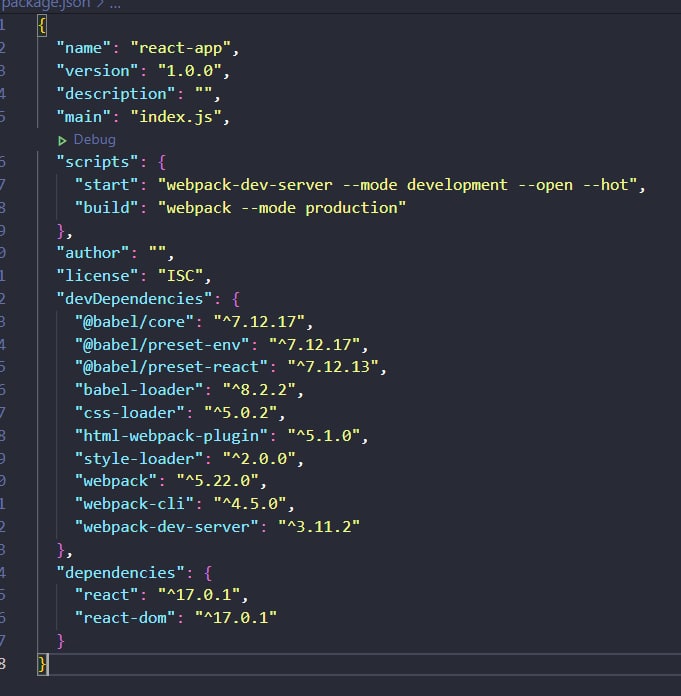Click the "author" key

(x=93, y=253)
